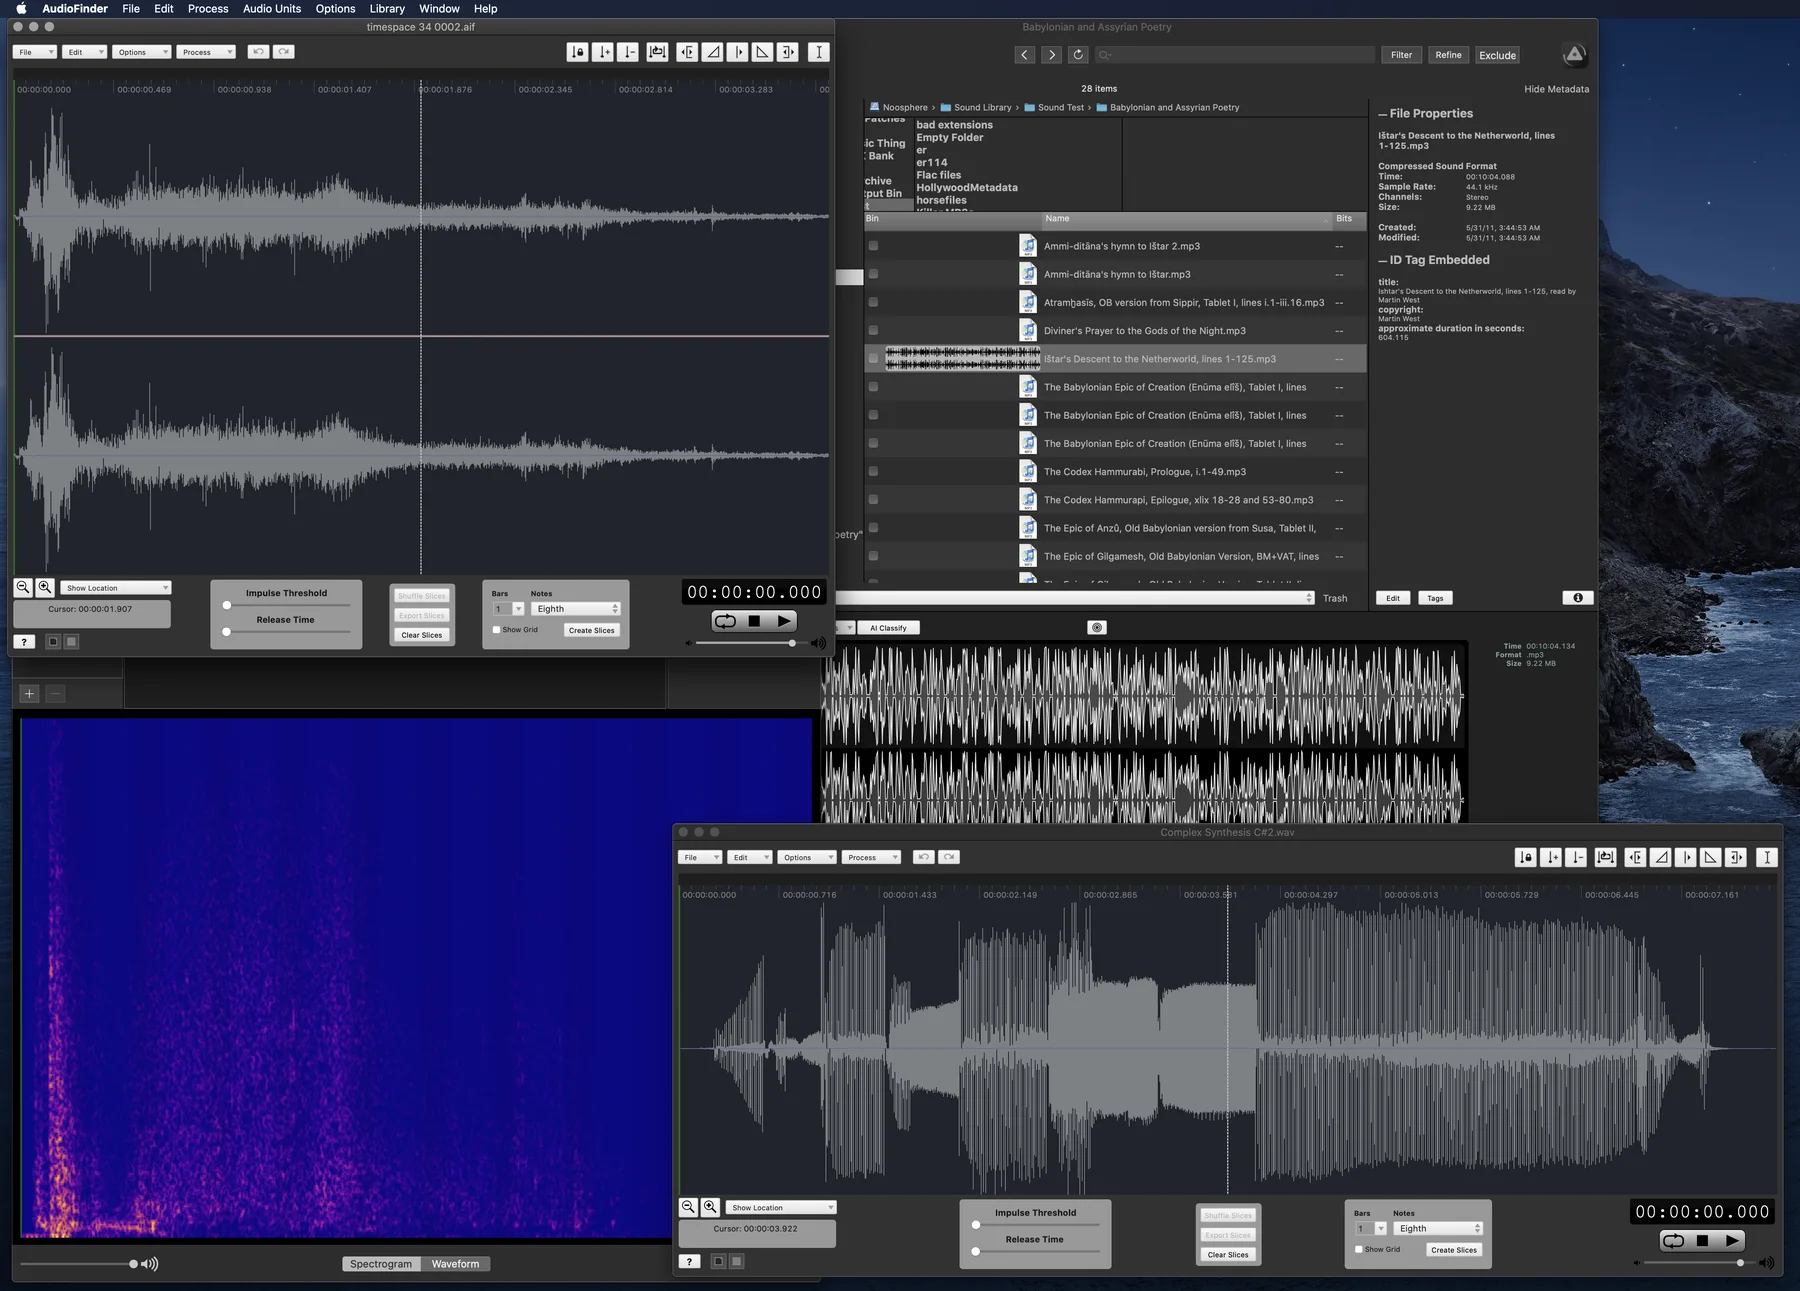Click the fade-in triangle tool in timespace toolbar
The height and width of the screenshot is (1291, 1800).
pyautogui.click(x=712, y=52)
